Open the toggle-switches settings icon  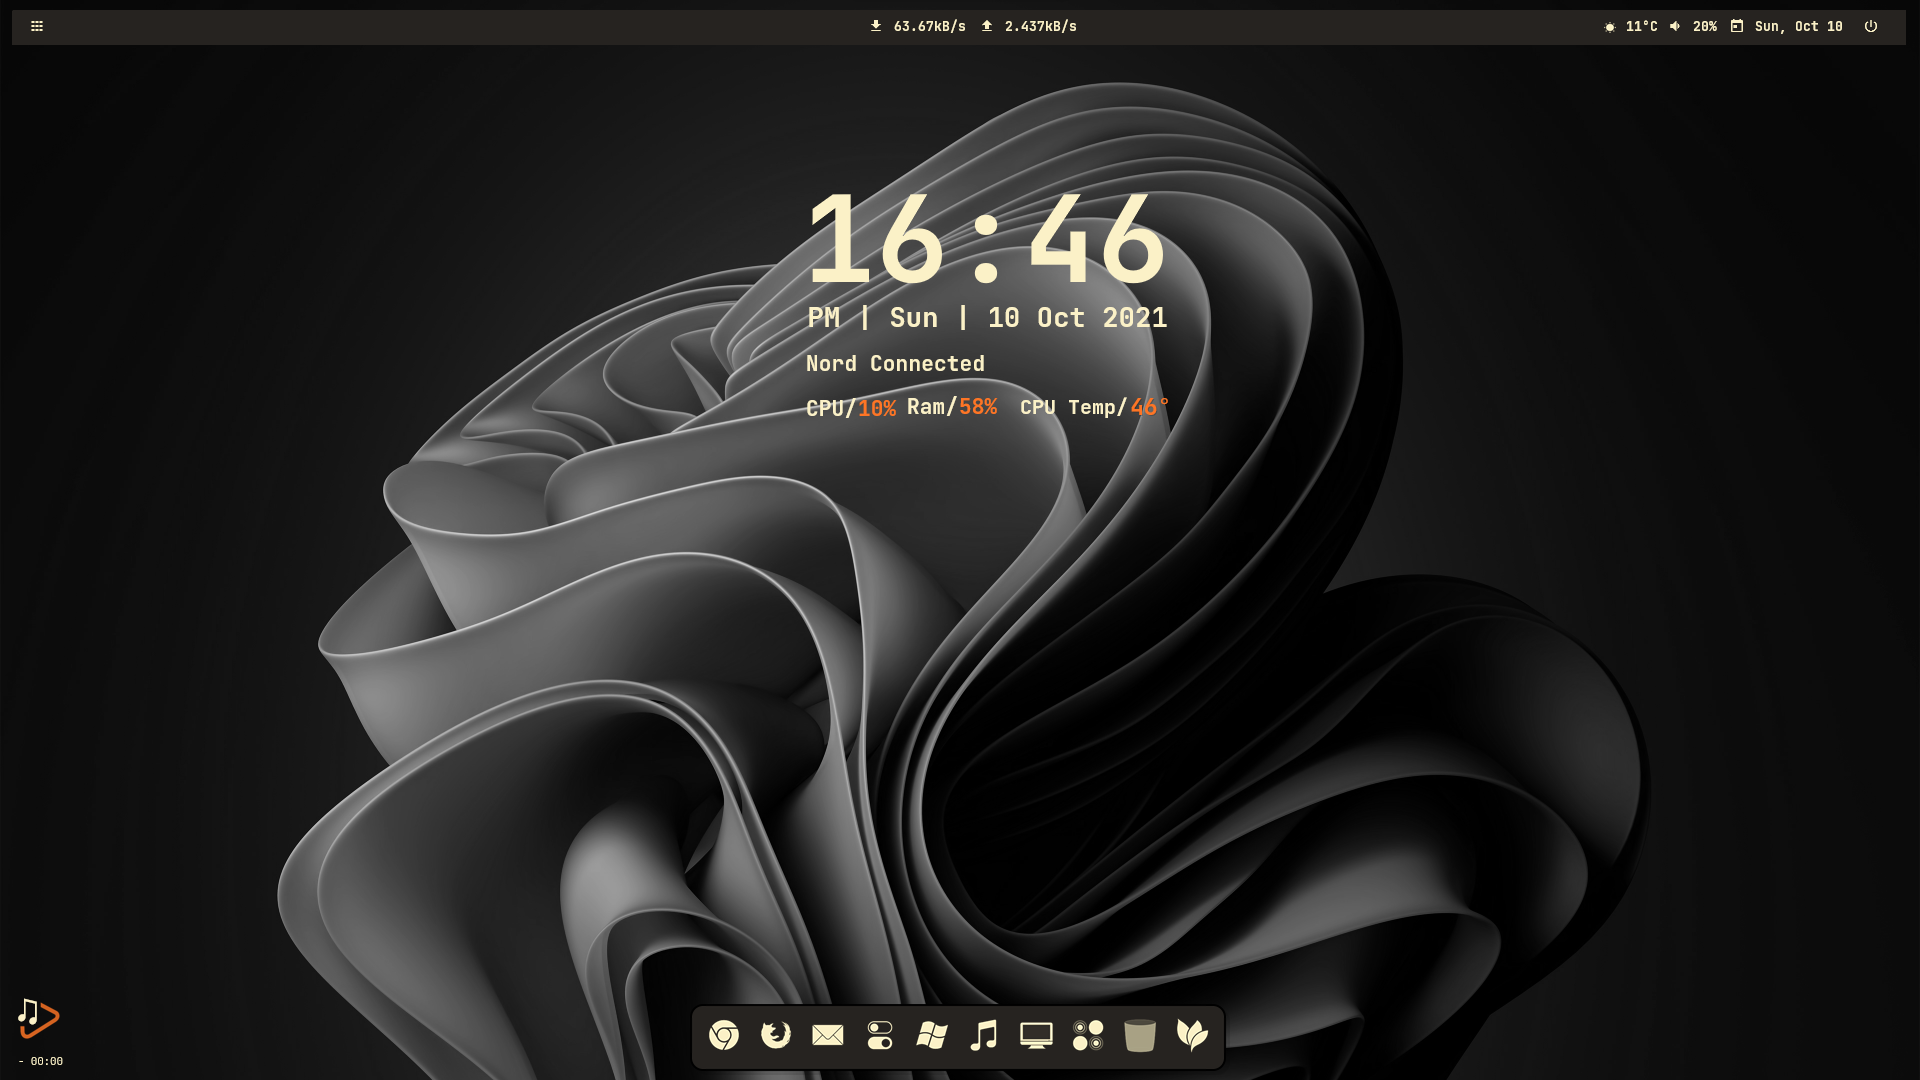pyautogui.click(x=880, y=1035)
